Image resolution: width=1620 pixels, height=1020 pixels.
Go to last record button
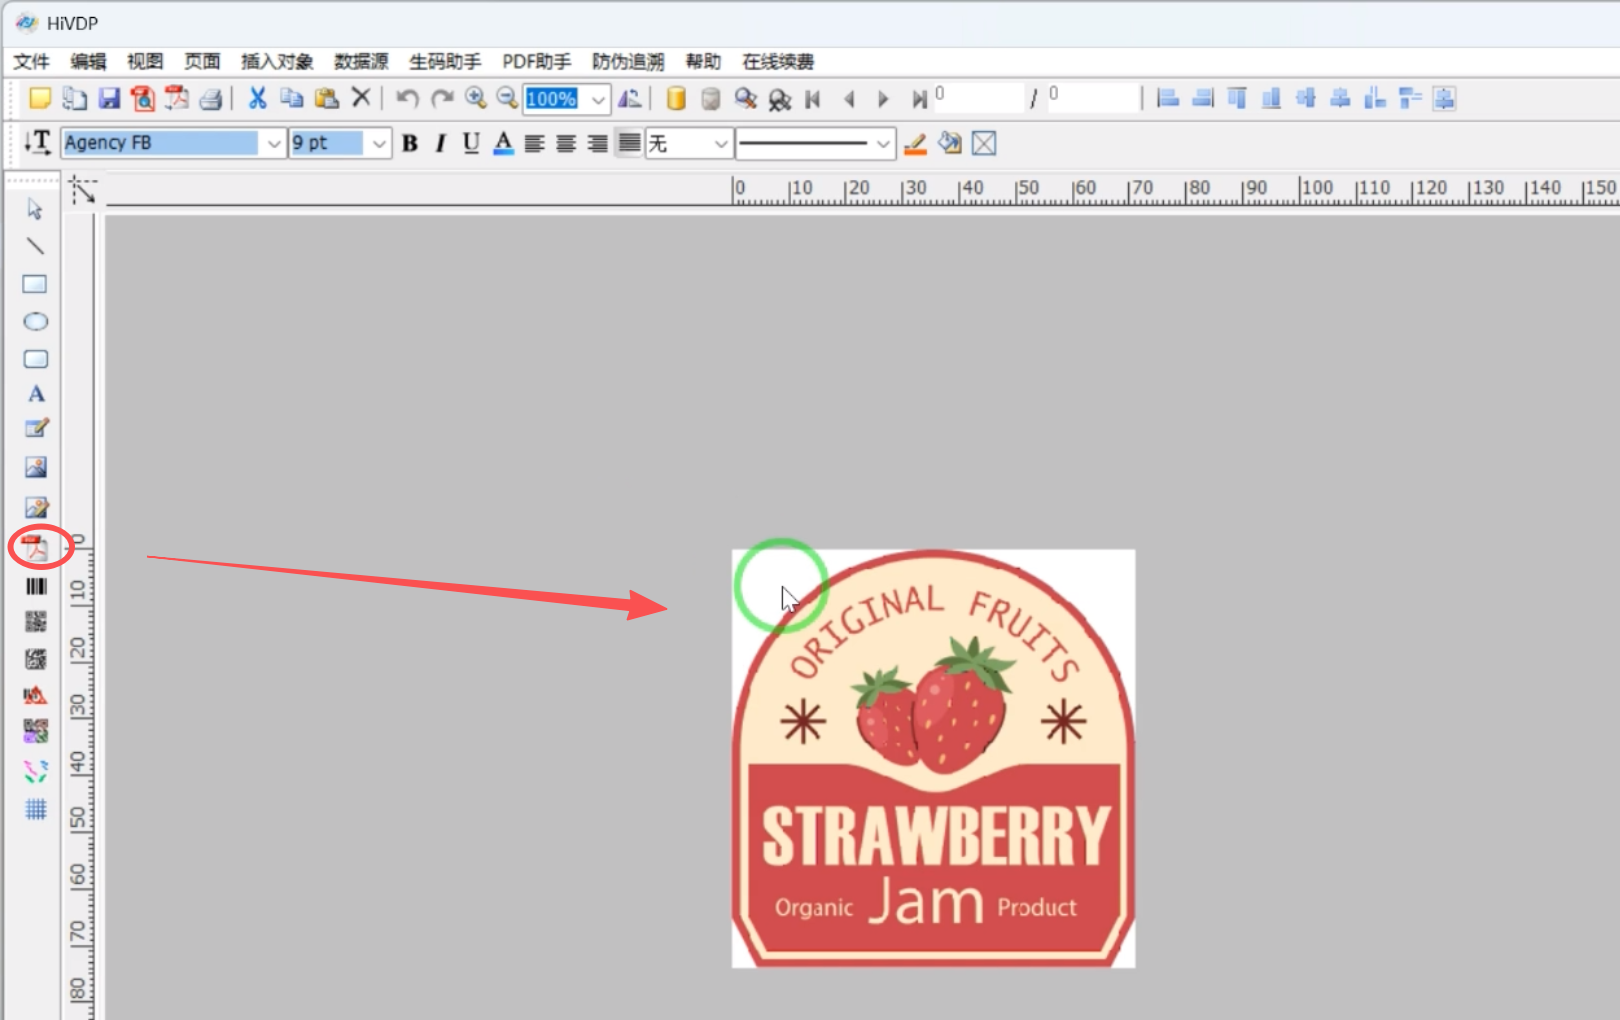coord(919,99)
